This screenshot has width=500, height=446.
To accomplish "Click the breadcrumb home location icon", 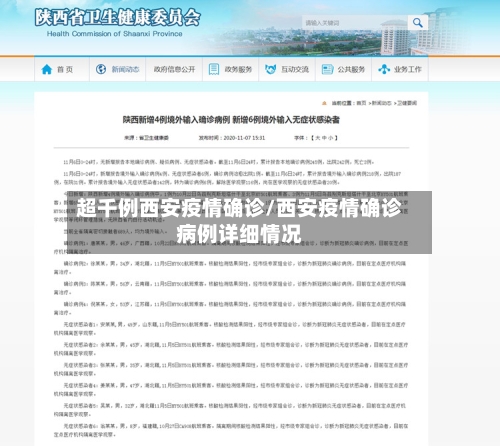I will coord(324,103).
